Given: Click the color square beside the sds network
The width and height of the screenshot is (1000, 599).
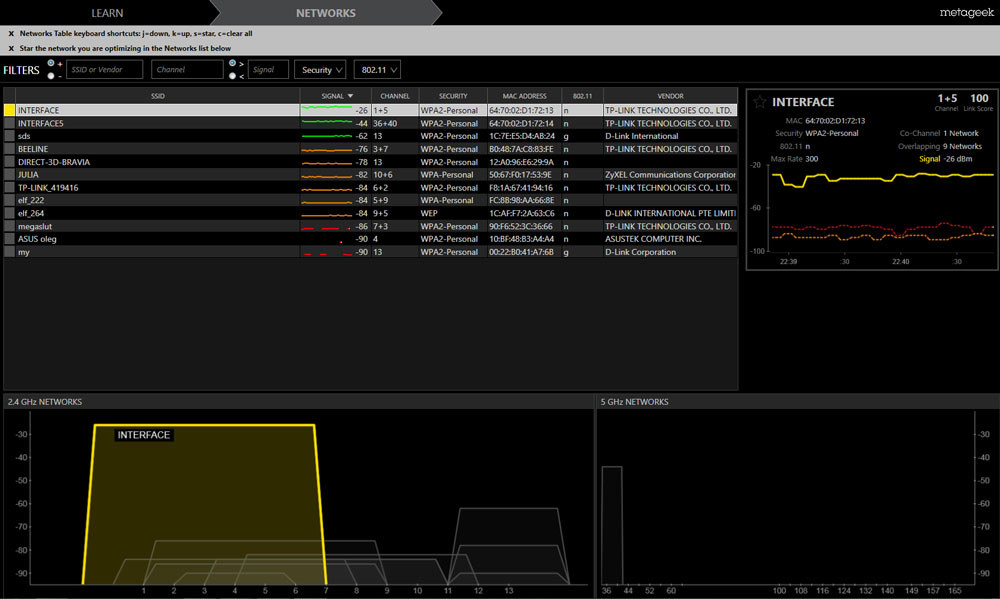Looking at the screenshot, I should pos(10,136).
